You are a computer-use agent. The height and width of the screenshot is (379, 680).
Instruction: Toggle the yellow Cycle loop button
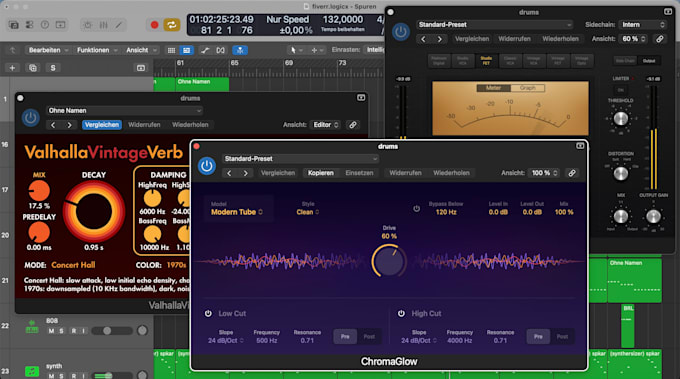click(172, 25)
